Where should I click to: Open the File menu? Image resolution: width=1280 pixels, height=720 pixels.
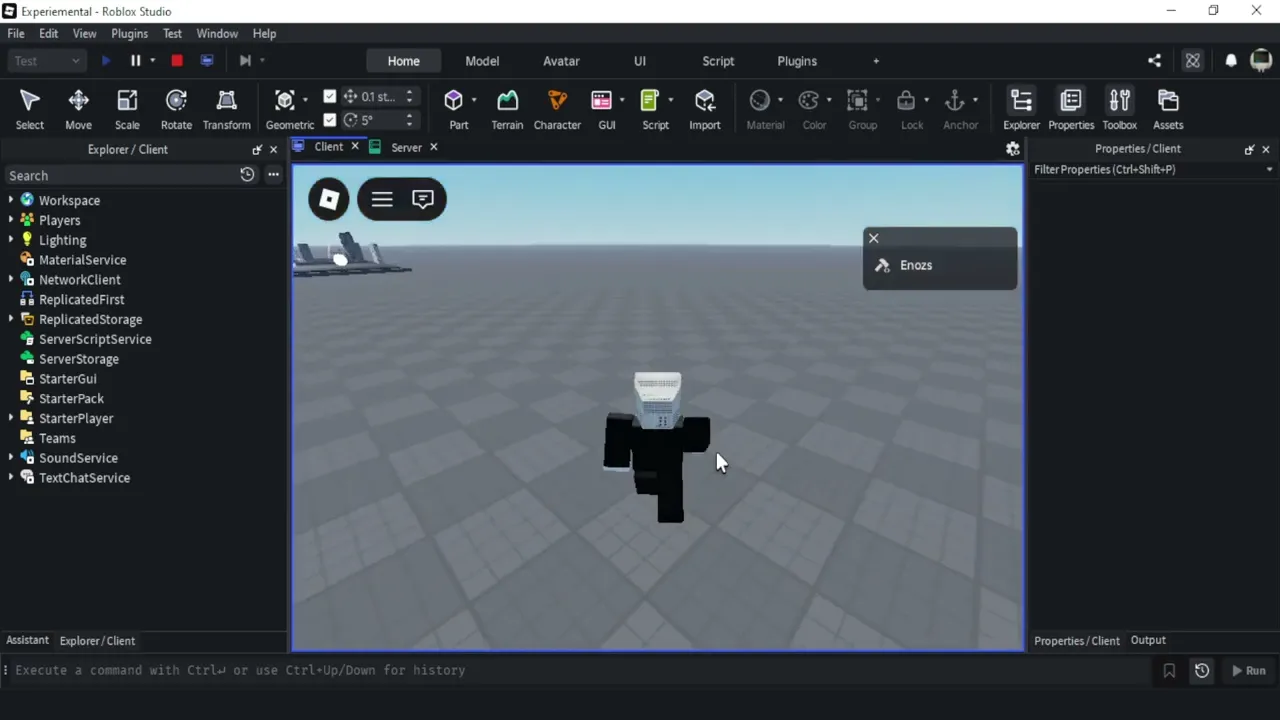[x=16, y=33]
